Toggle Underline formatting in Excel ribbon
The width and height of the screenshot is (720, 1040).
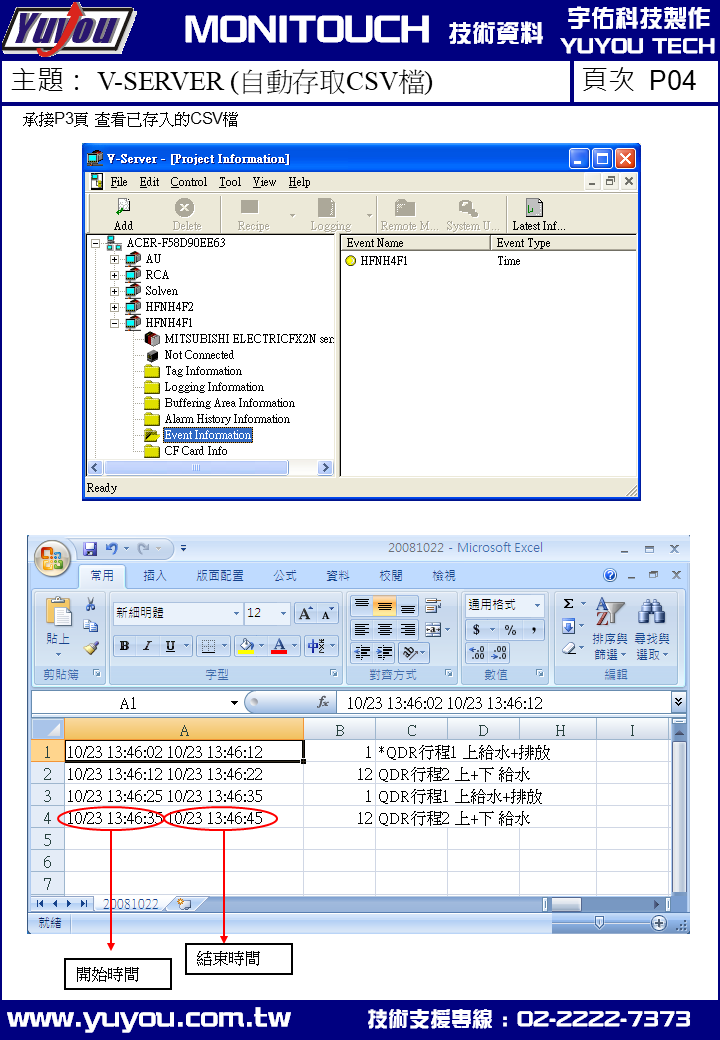coord(170,645)
